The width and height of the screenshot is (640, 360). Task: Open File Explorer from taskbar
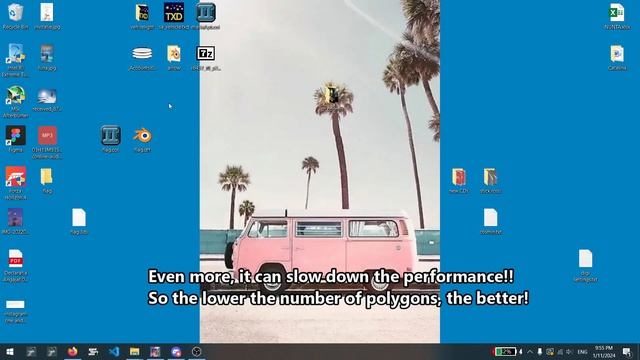click(134, 351)
